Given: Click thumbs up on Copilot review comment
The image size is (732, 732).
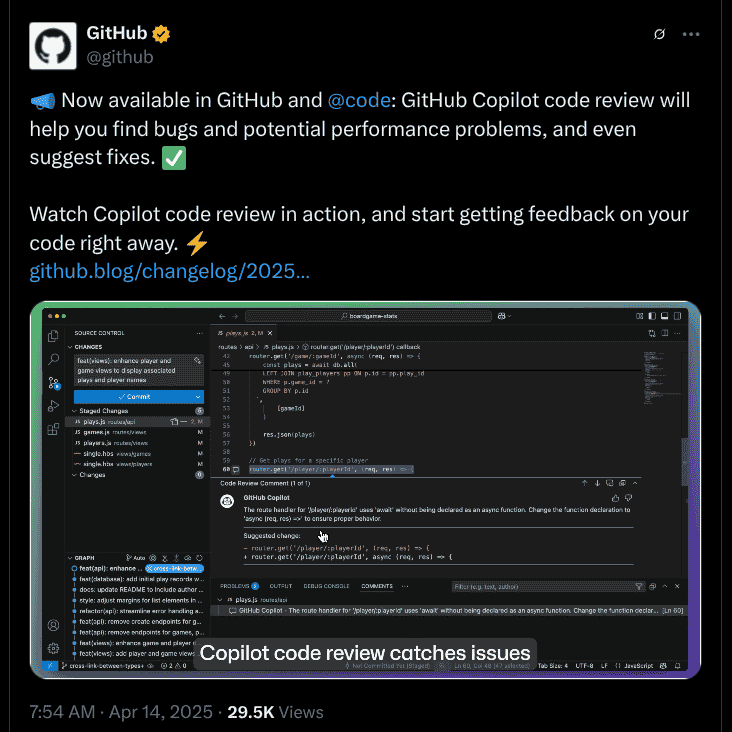Looking at the screenshot, I should point(615,498).
